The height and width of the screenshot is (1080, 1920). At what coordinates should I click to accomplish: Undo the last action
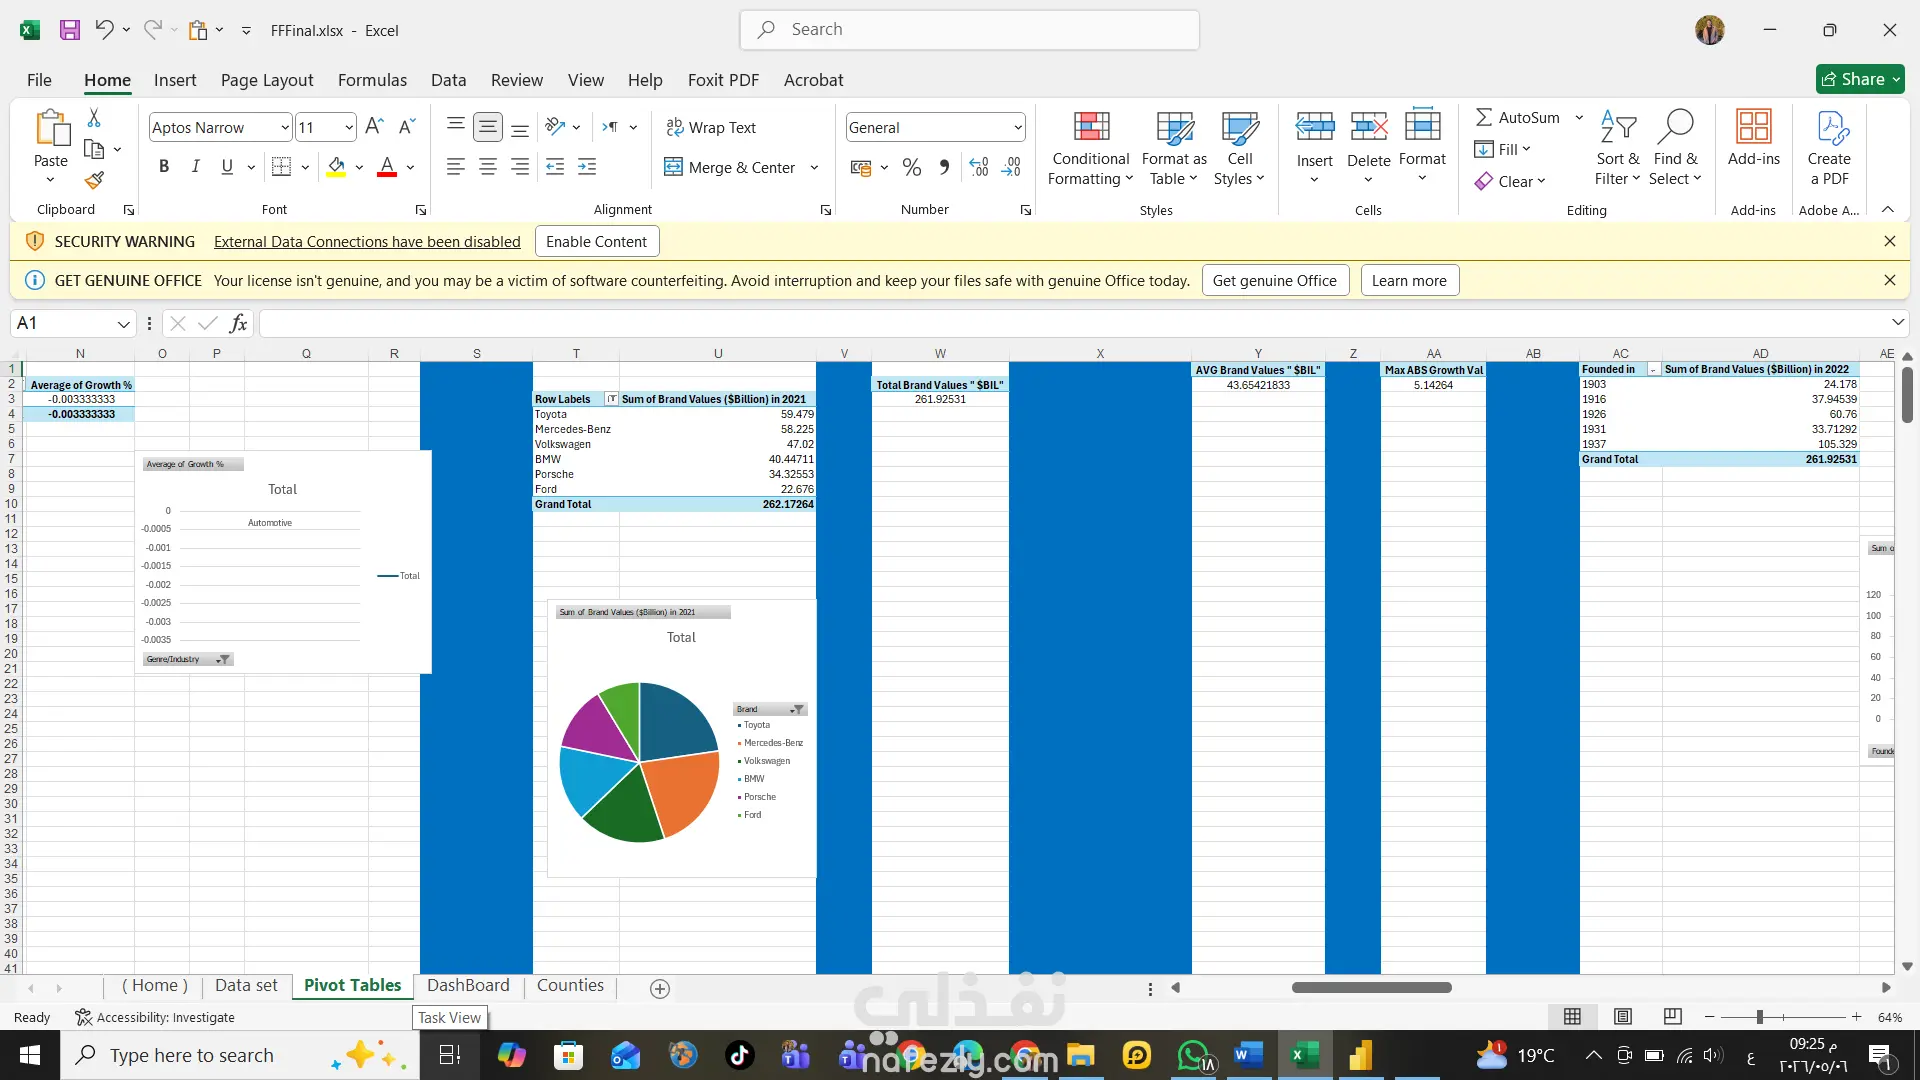tap(104, 30)
